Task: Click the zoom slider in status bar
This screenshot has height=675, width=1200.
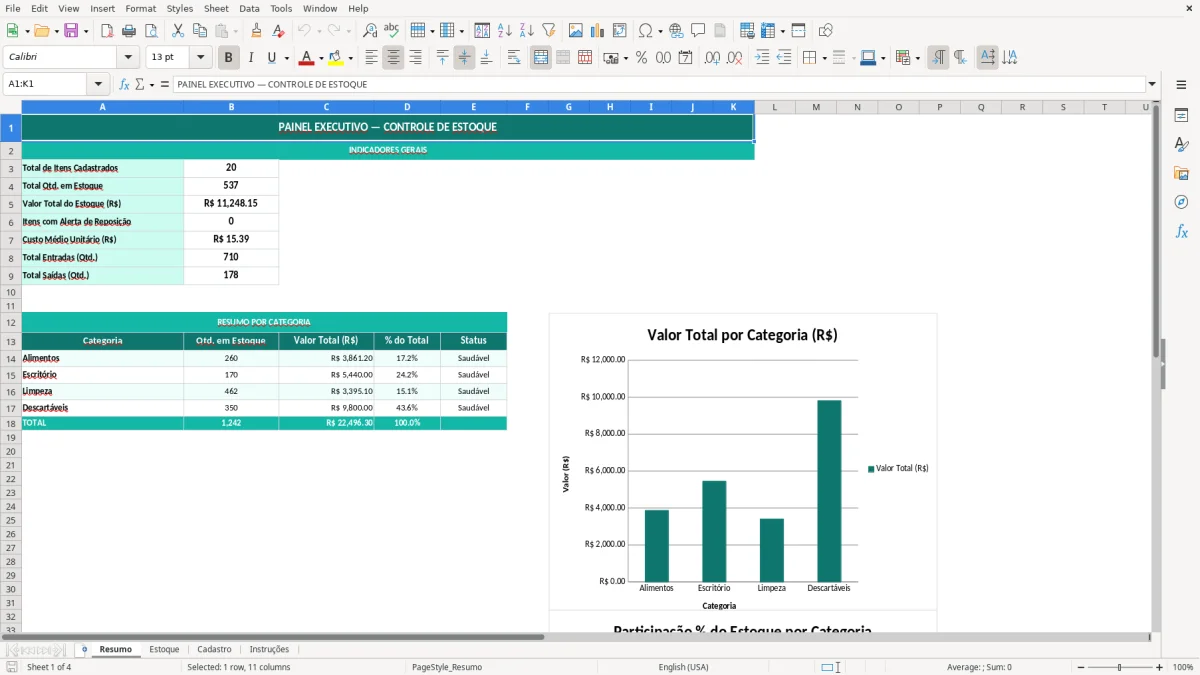Action: point(1120,667)
